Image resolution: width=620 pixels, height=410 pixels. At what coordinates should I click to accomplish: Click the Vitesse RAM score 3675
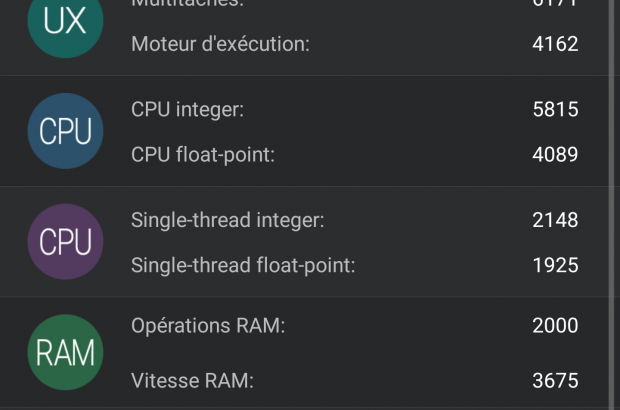(x=555, y=380)
